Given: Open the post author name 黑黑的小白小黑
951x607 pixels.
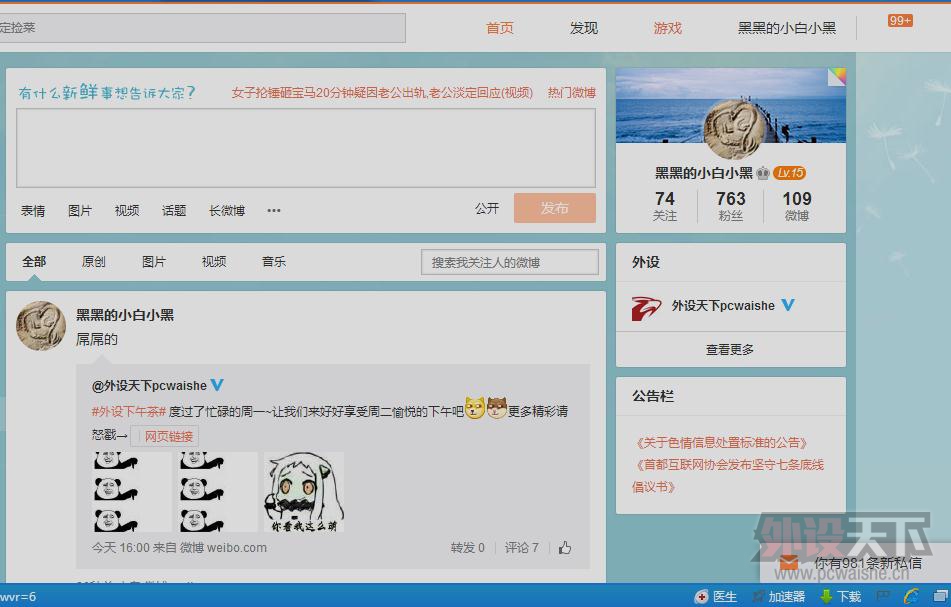Looking at the screenshot, I should (x=125, y=315).
